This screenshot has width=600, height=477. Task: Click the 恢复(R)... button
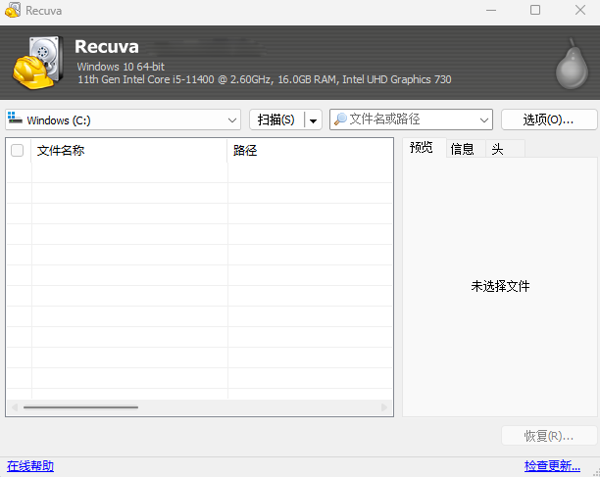tap(548, 436)
